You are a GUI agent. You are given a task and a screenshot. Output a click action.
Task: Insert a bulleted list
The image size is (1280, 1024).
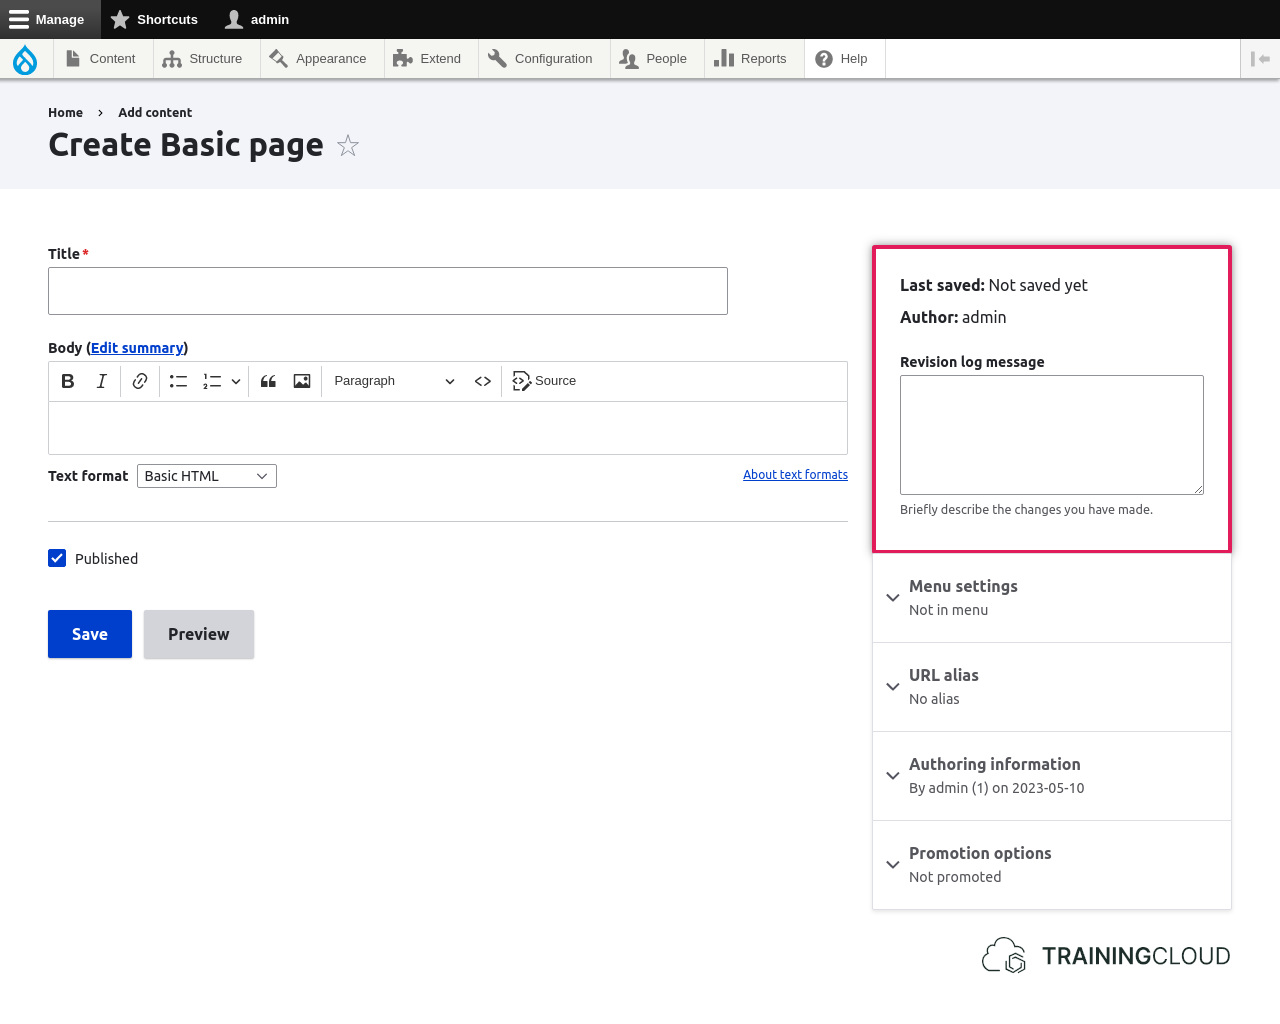(x=179, y=381)
